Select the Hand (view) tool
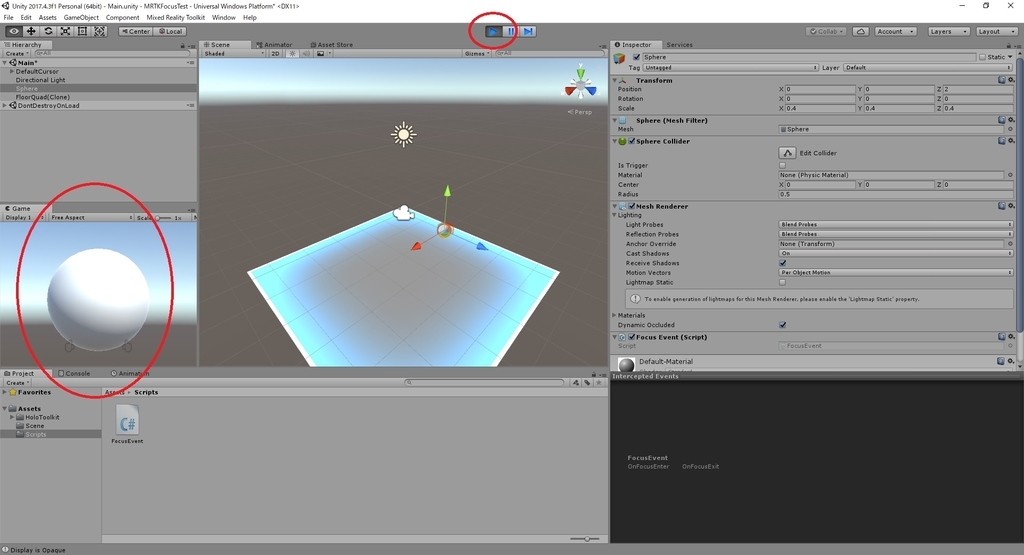The width and height of the screenshot is (1024, 555). point(14,31)
